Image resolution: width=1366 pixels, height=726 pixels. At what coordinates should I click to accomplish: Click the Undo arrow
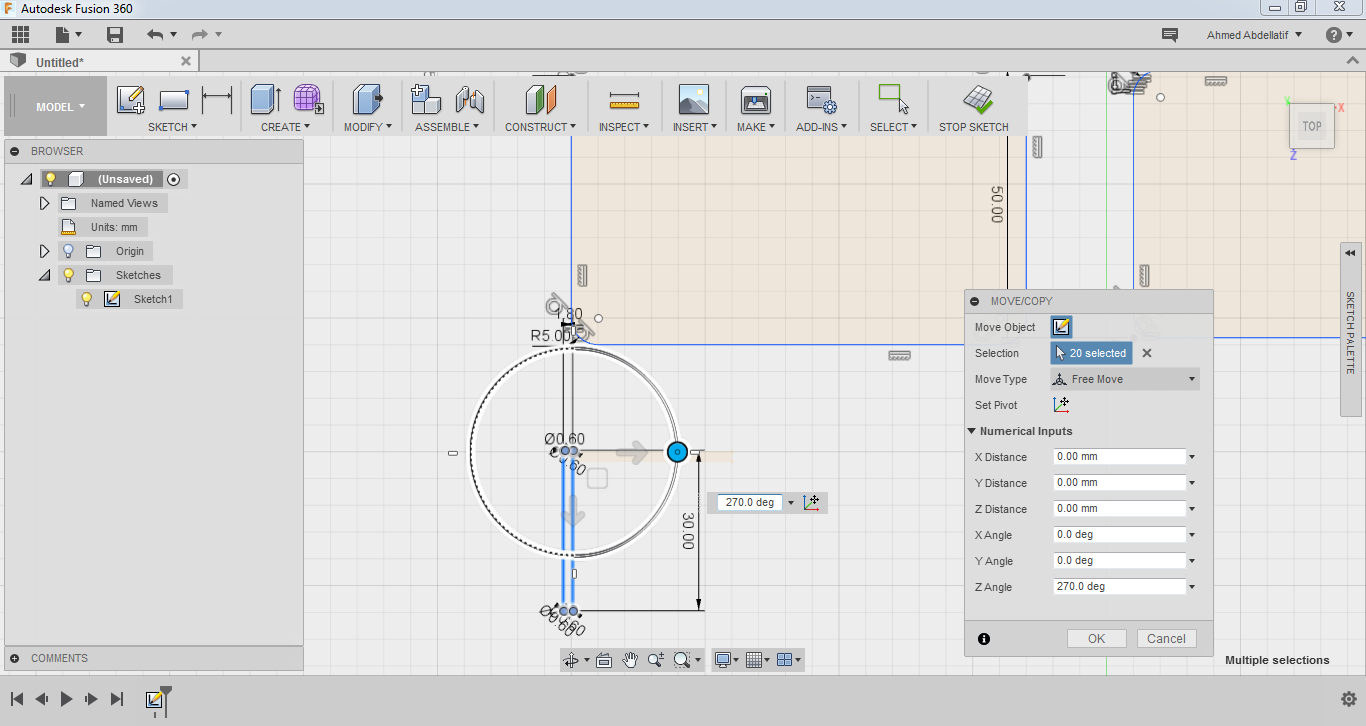155,35
